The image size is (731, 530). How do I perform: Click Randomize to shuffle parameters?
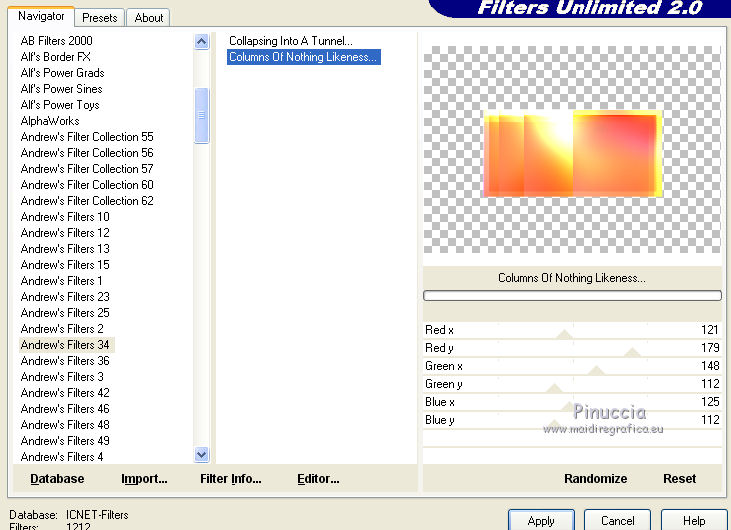(x=595, y=479)
